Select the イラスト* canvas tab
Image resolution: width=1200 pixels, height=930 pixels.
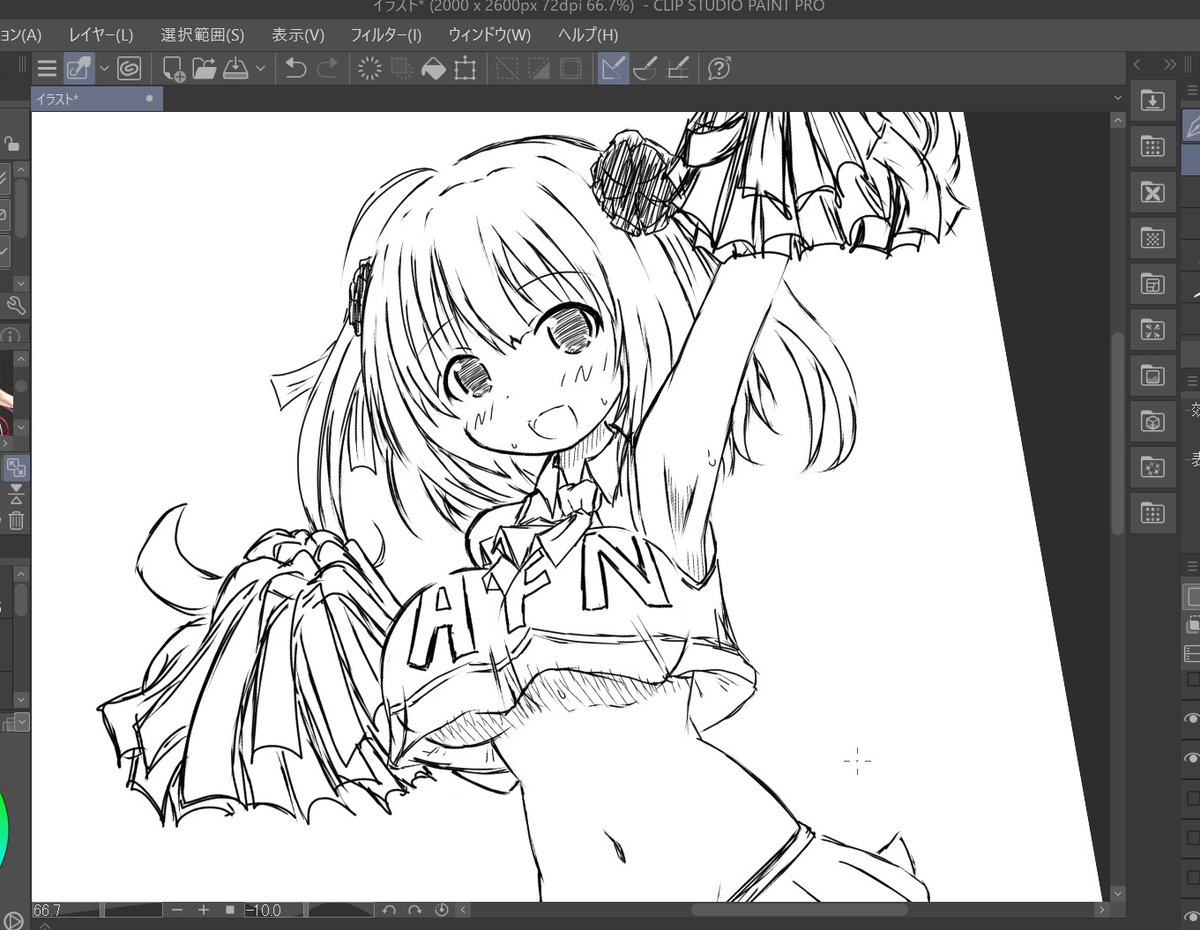tap(95, 99)
